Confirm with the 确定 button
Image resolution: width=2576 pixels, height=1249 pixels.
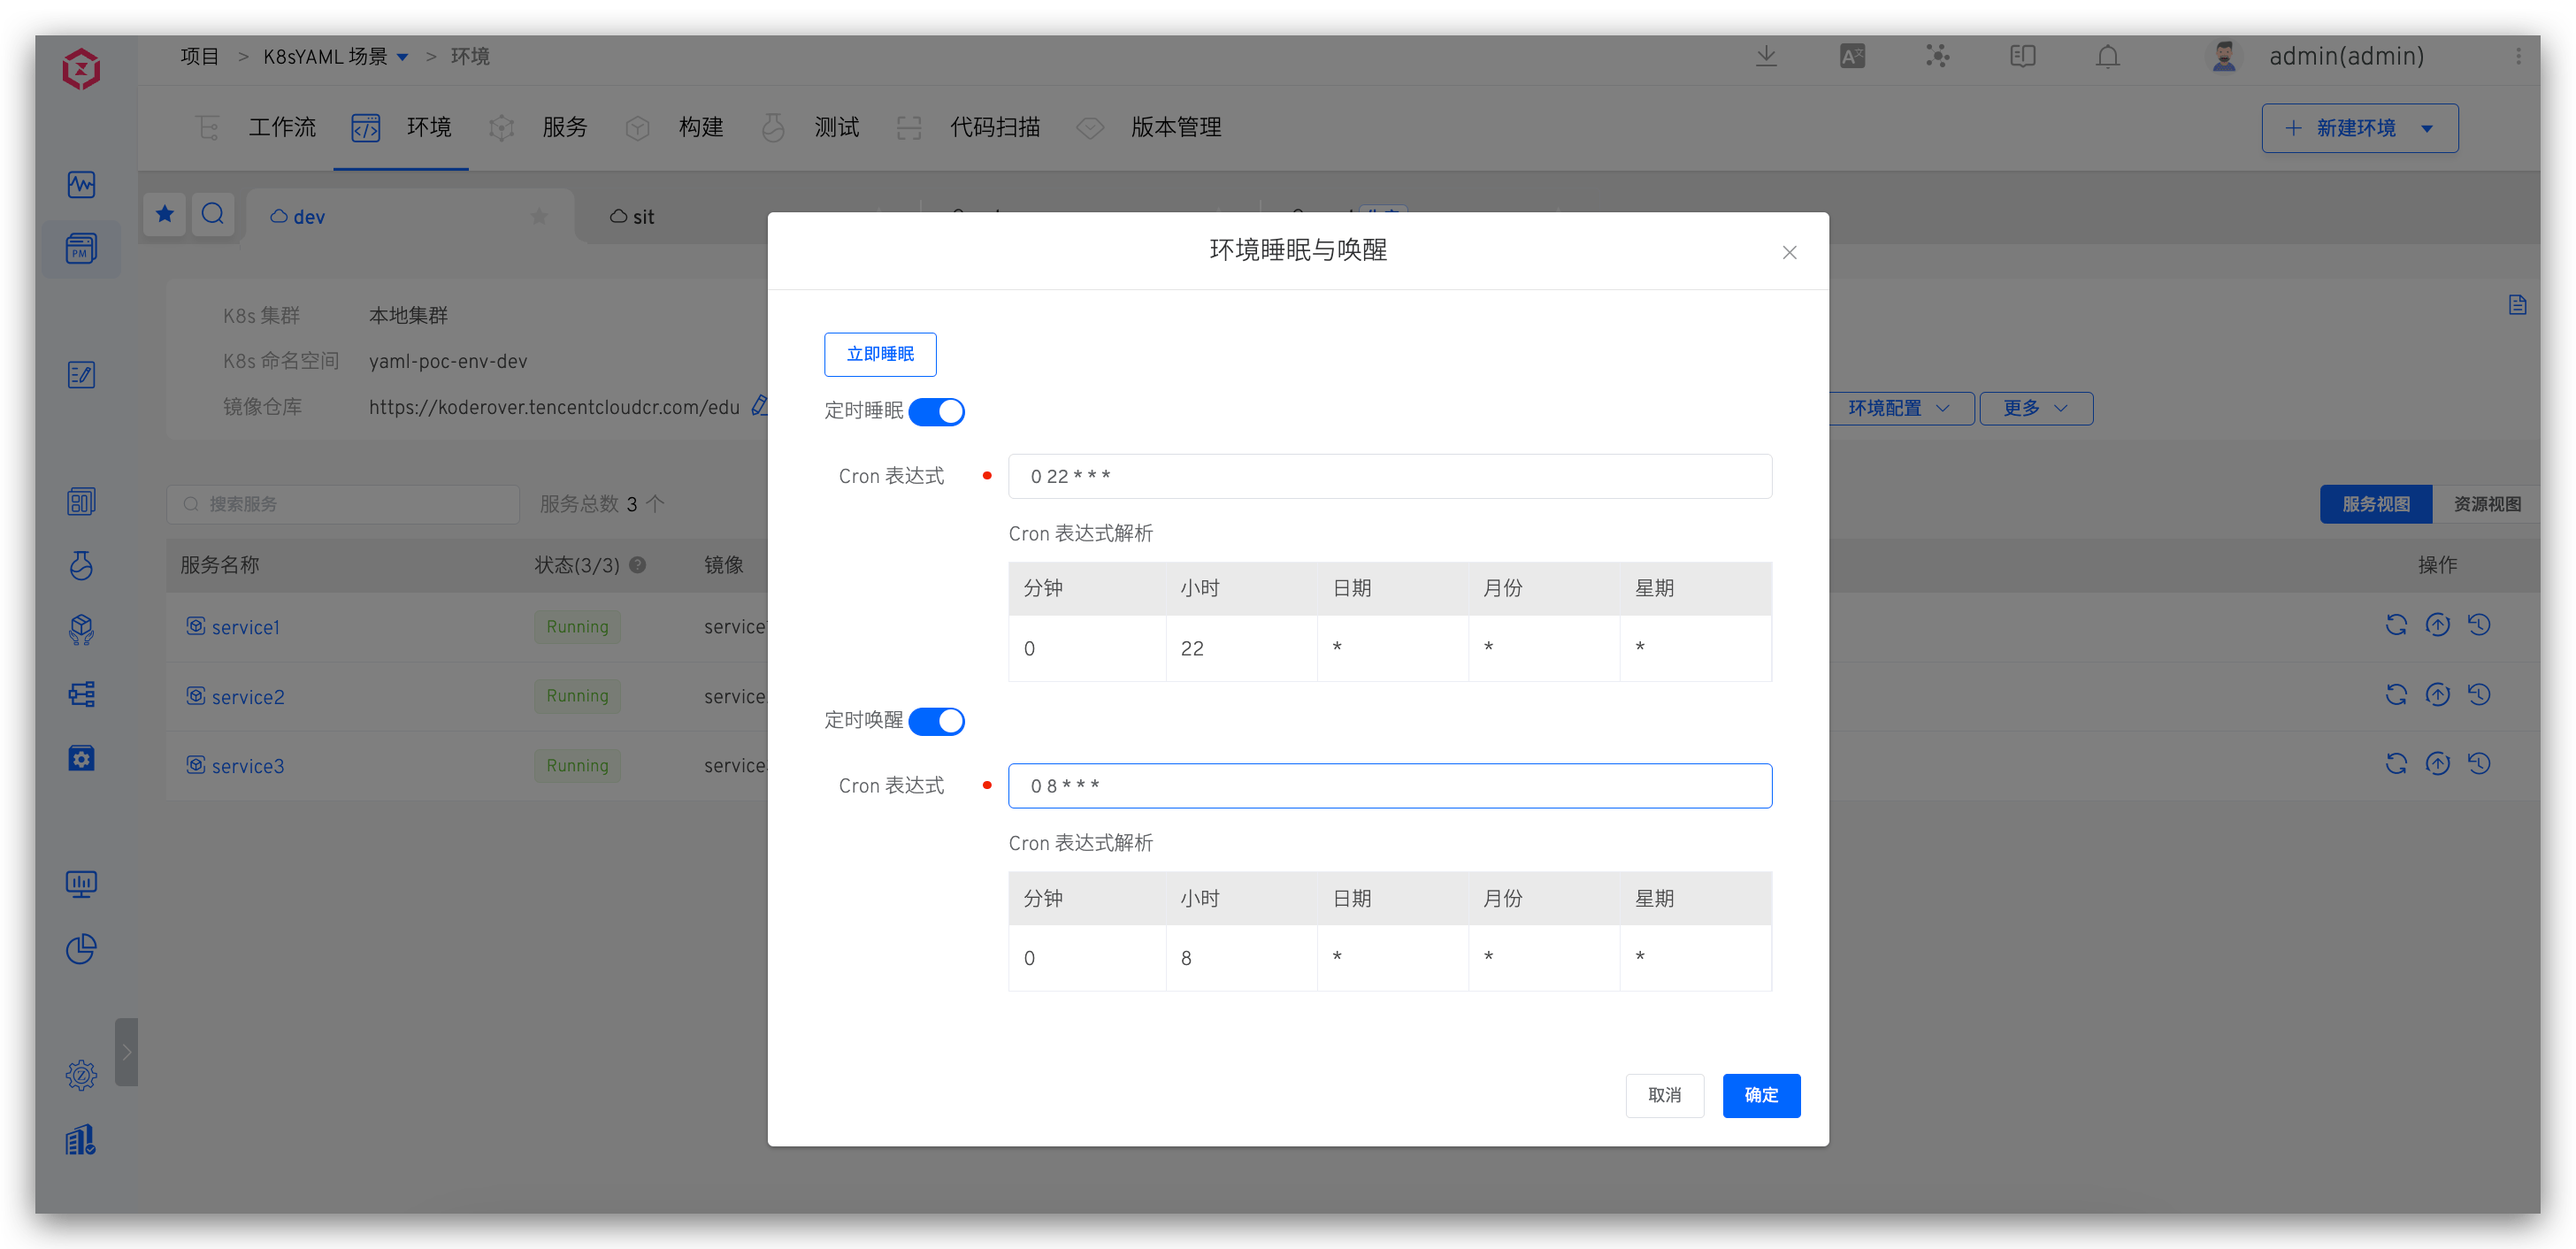tap(1761, 1095)
